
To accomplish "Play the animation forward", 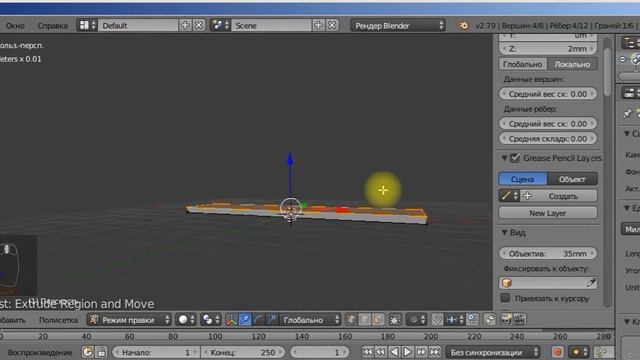I will pyautogui.click(x=407, y=352).
